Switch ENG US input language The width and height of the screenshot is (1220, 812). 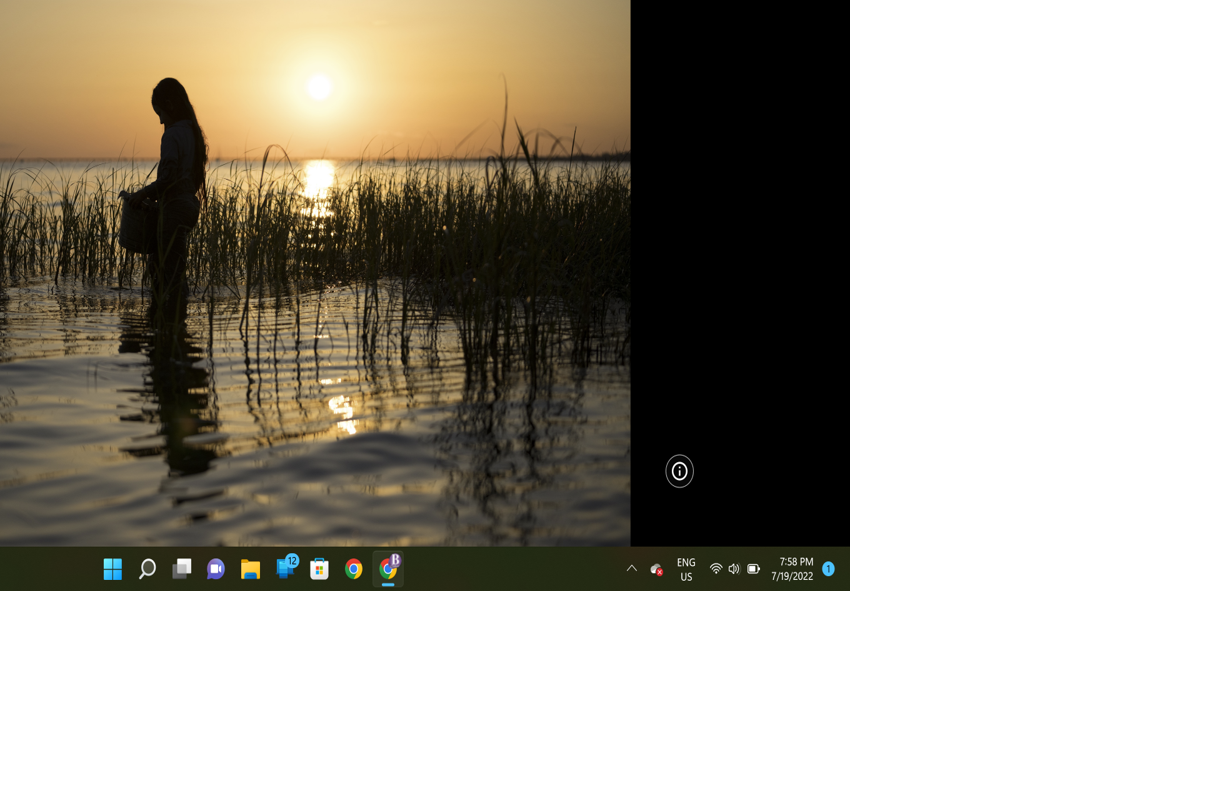pyautogui.click(x=686, y=569)
